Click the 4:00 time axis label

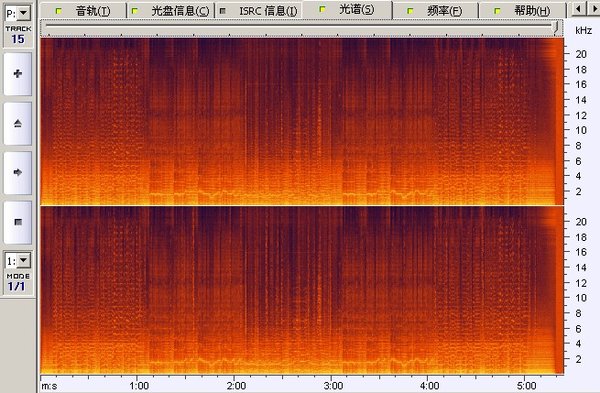[429, 385]
